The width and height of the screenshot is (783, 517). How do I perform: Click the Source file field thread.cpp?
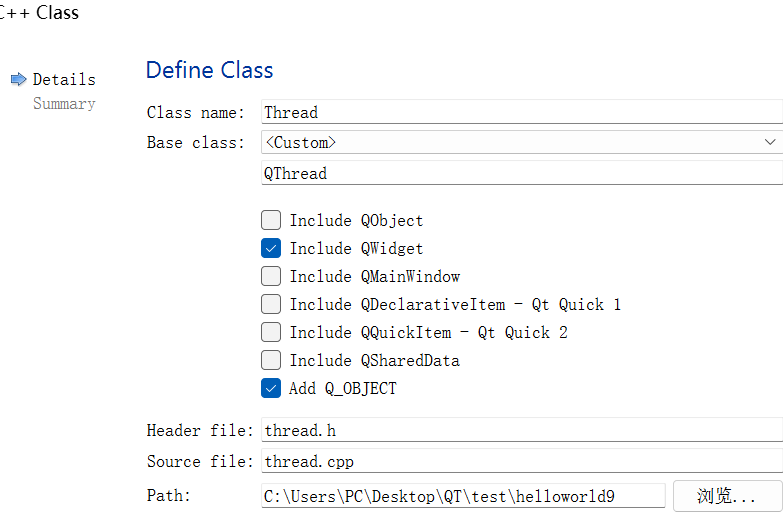point(522,461)
